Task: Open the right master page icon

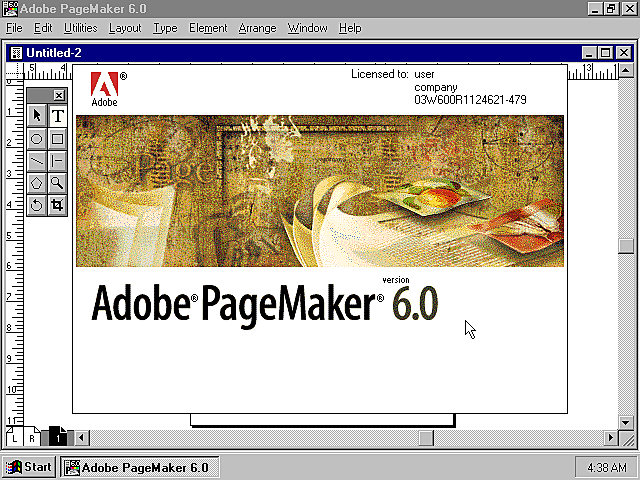Action: click(32, 438)
